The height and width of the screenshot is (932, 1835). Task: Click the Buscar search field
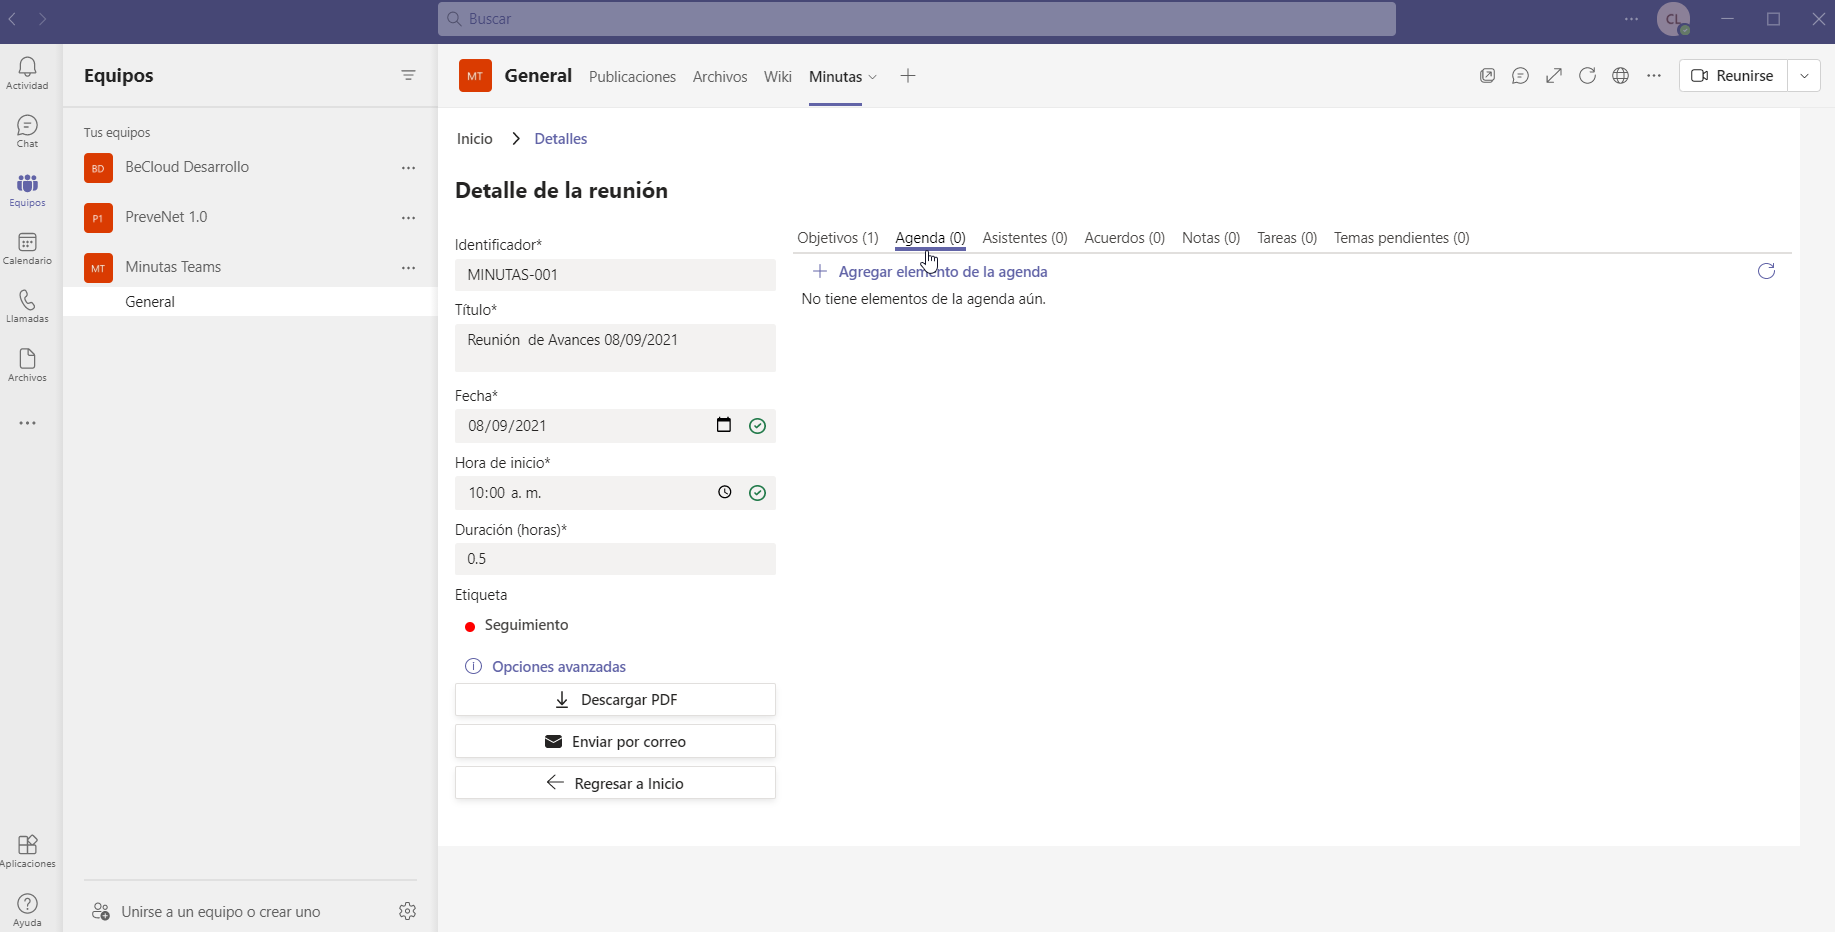pos(917,19)
